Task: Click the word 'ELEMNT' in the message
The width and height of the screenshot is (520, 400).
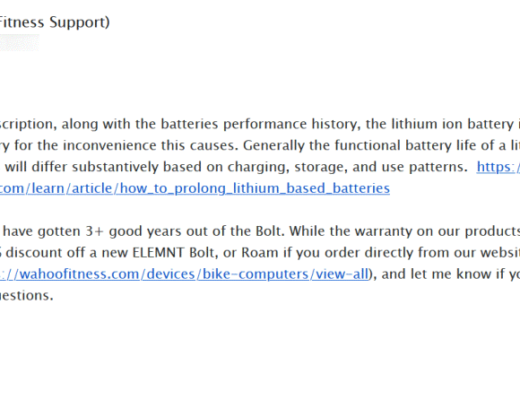Action: tap(158, 253)
